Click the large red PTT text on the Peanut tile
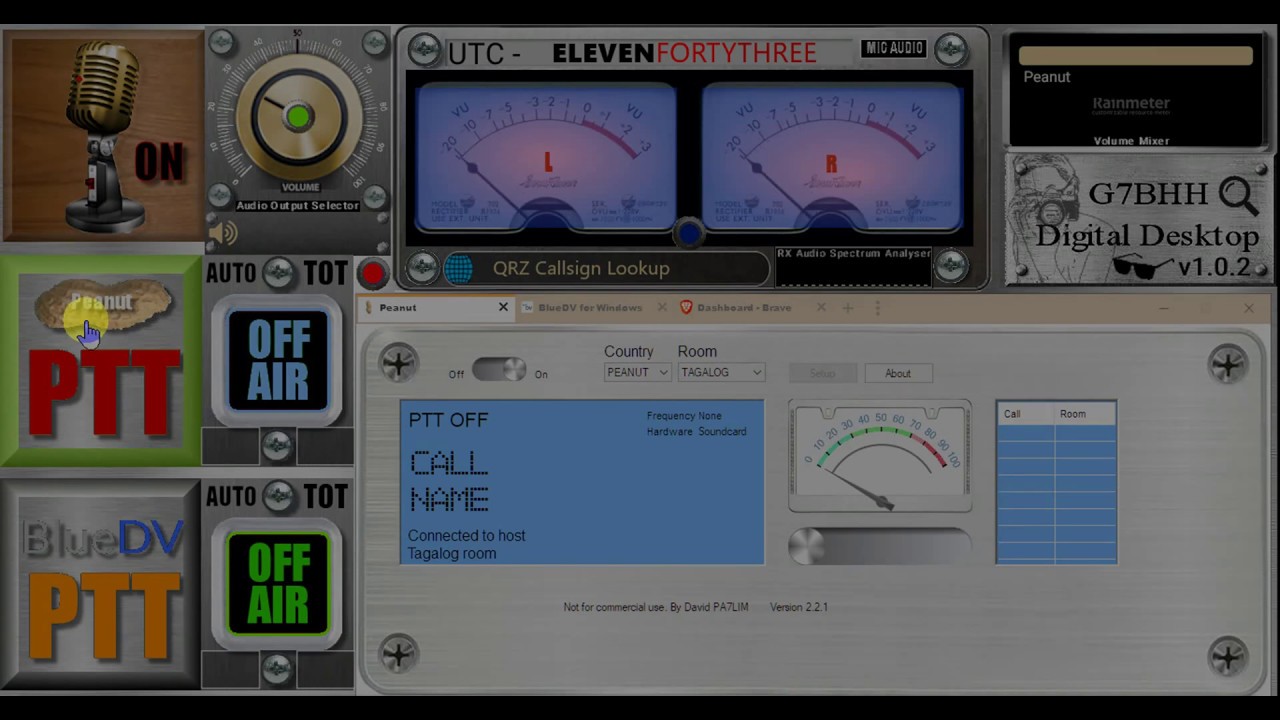This screenshot has width=1280, height=720. [104, 394]
